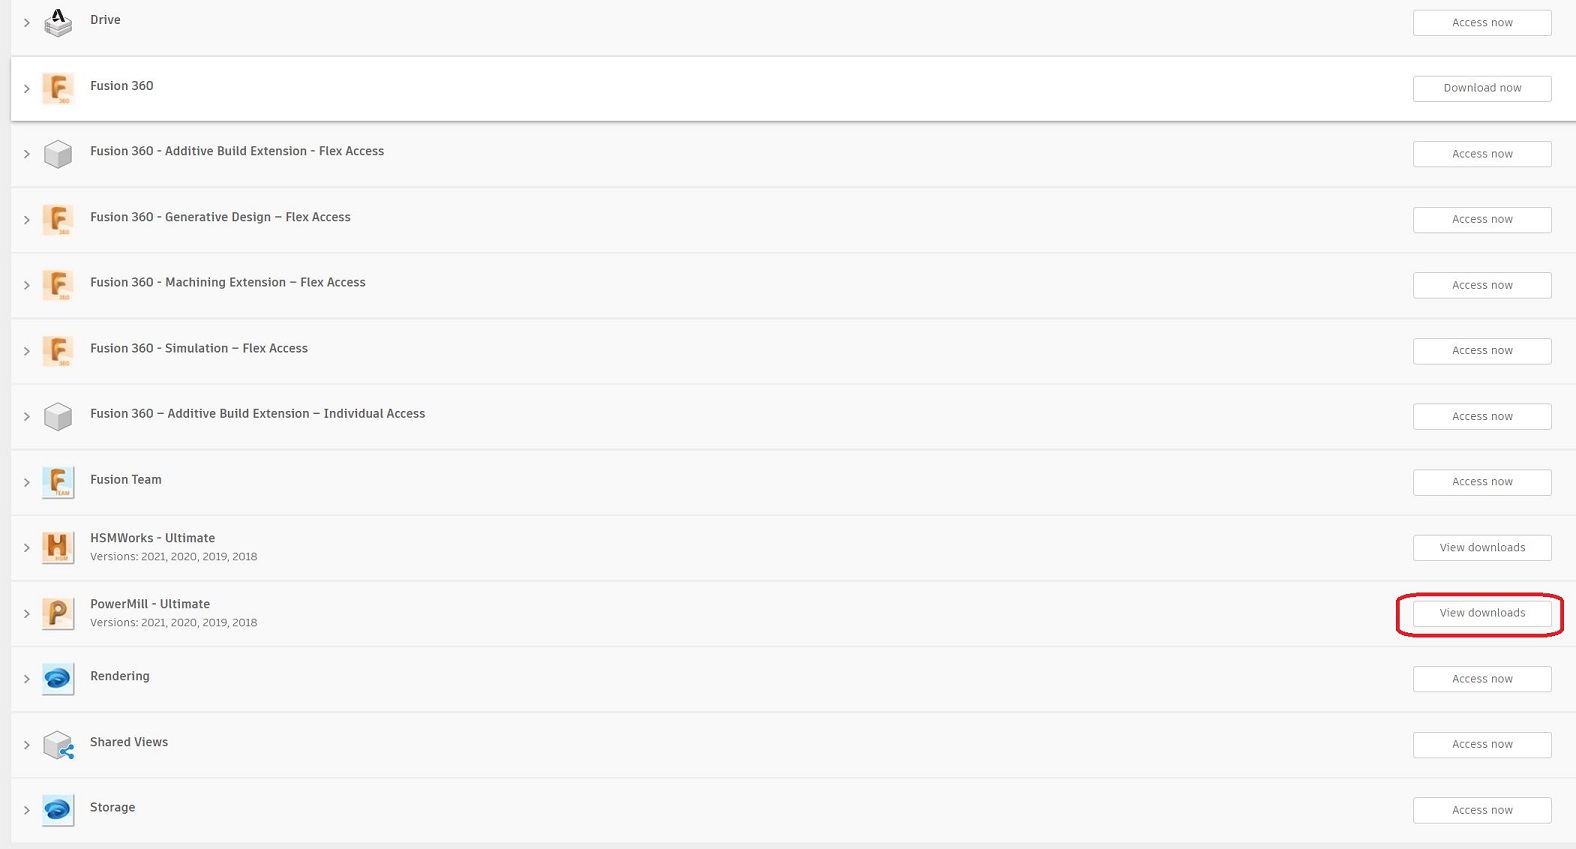Access Additive Build Individual Access now

tap(1482, 416)
